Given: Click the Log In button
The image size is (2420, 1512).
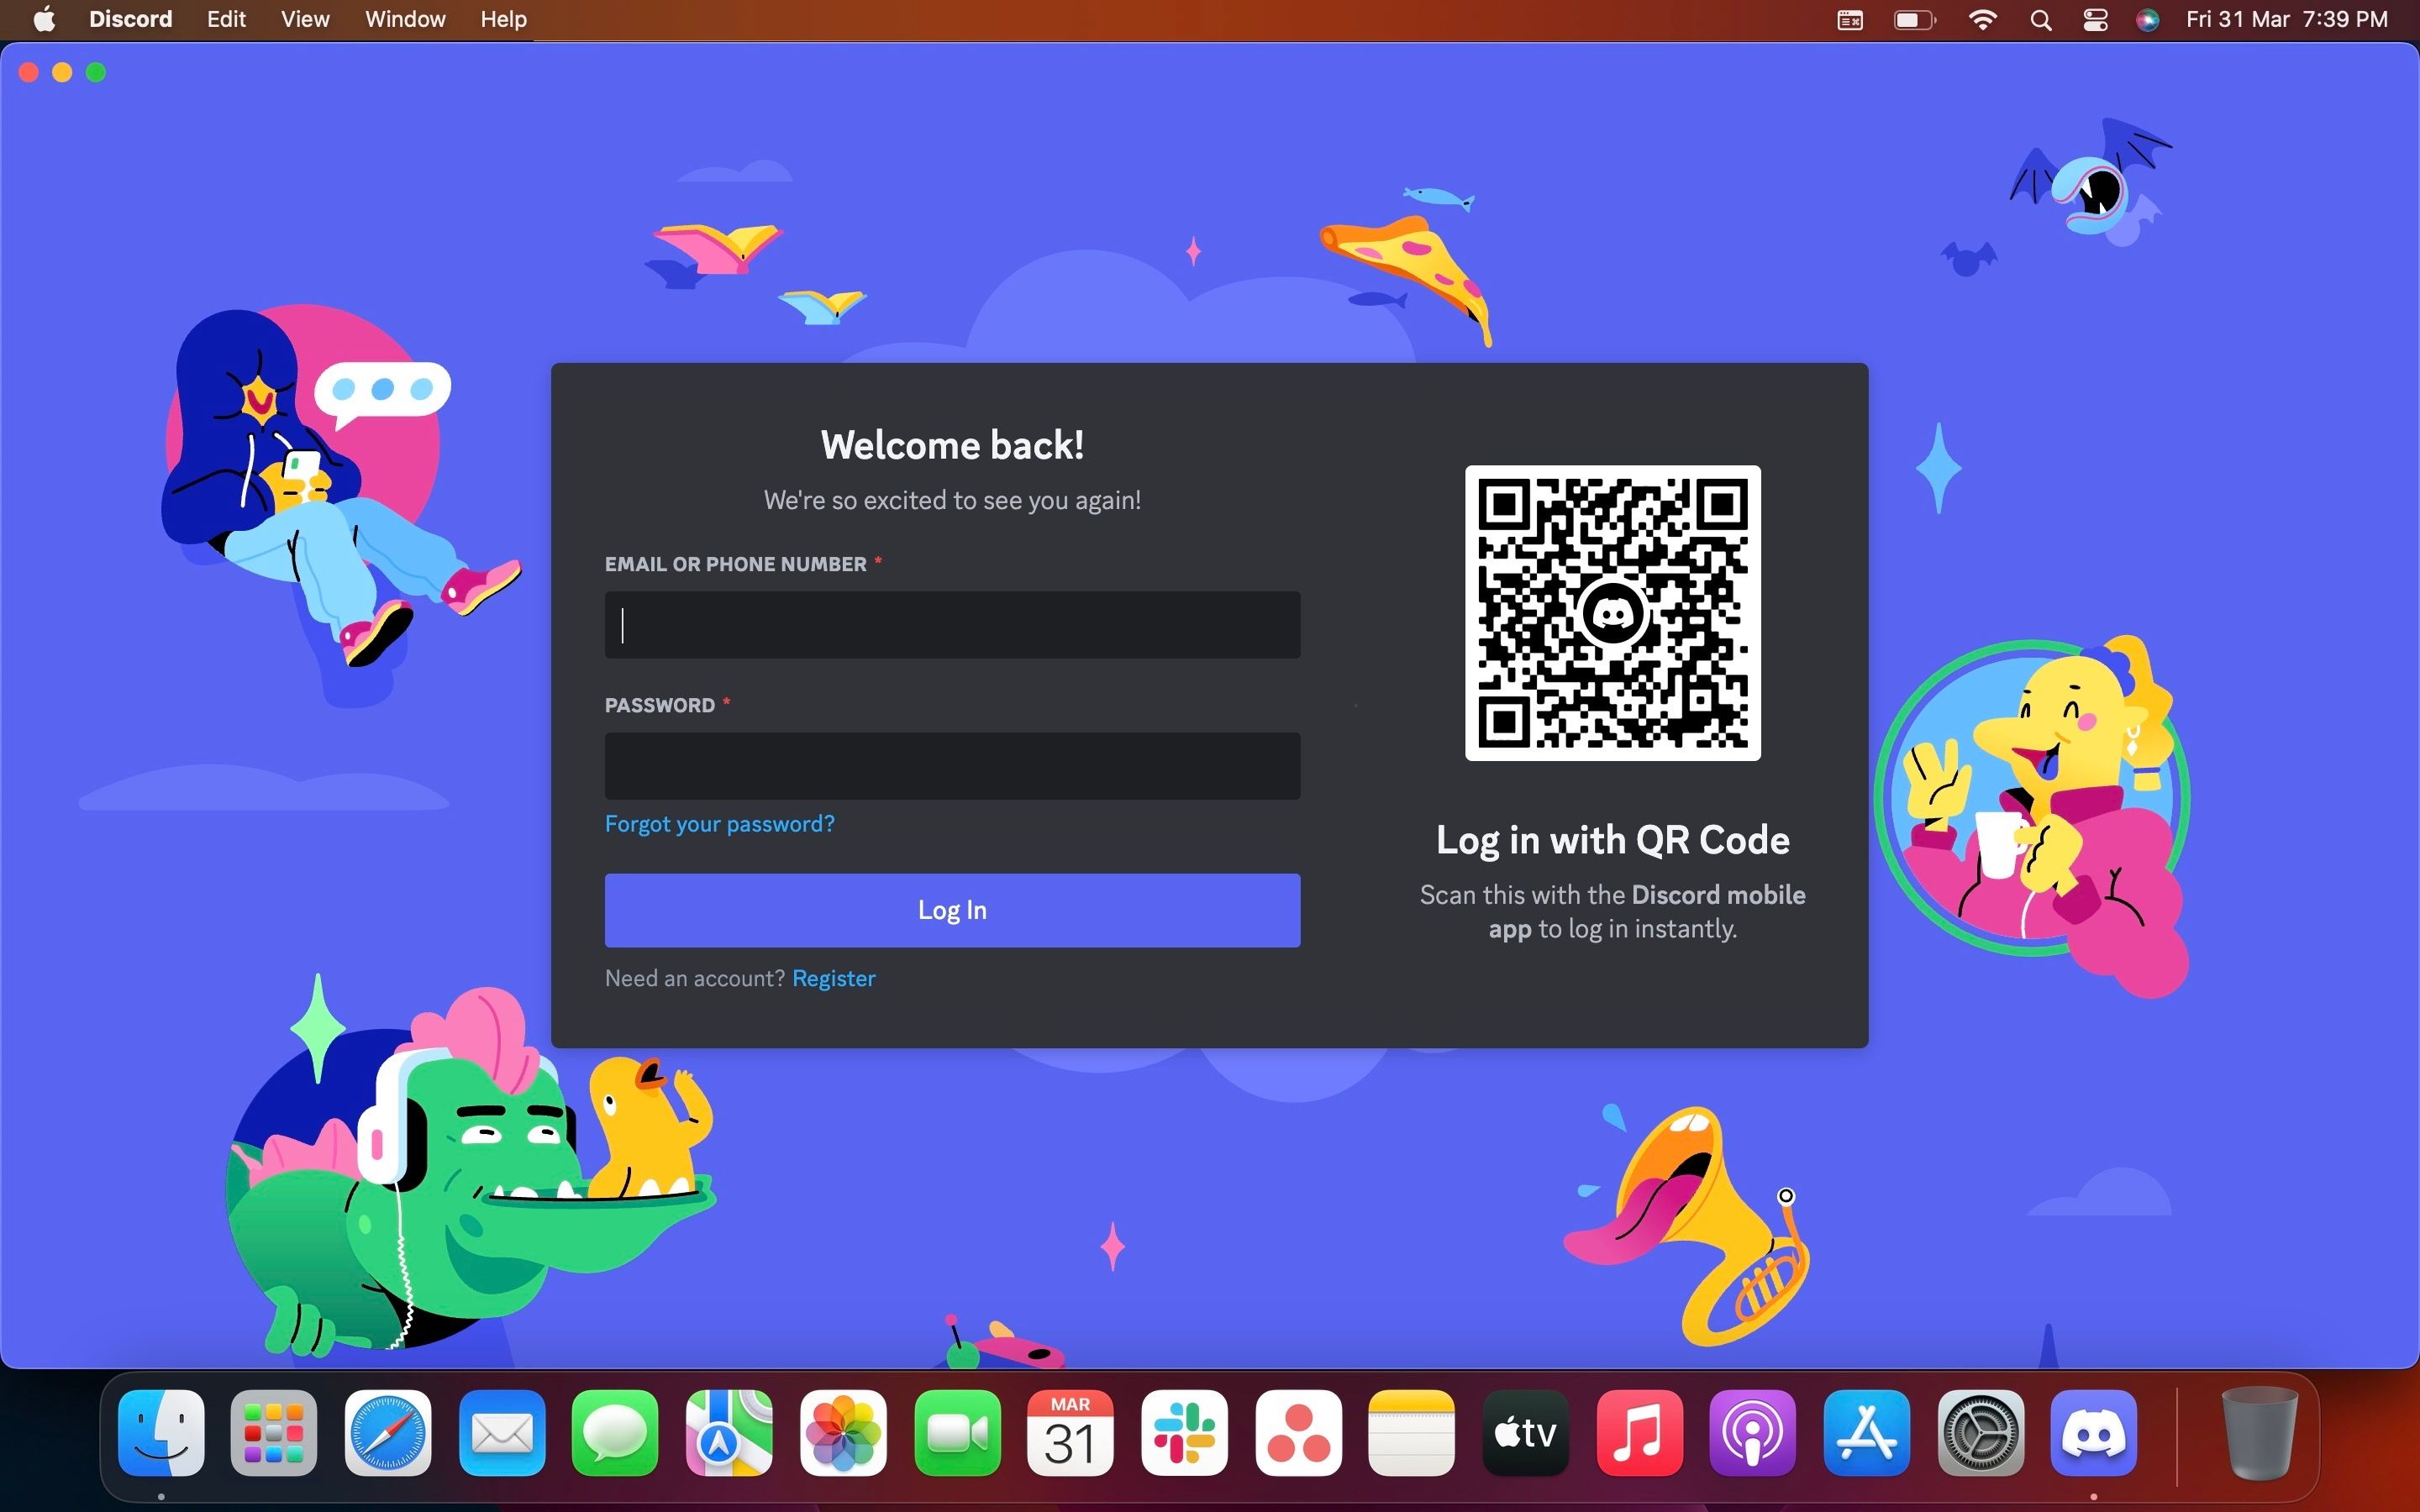Looking at the screenshot, I should [x=952, y=910].
